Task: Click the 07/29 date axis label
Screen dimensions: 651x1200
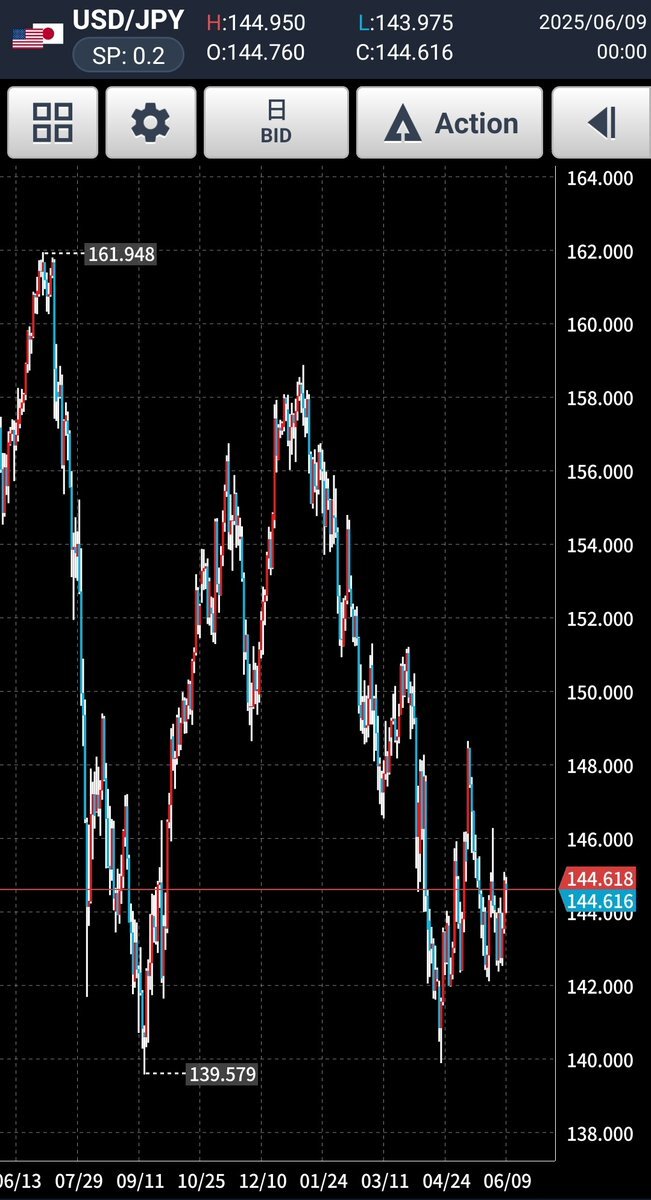Action: (x=77, y=1179)
